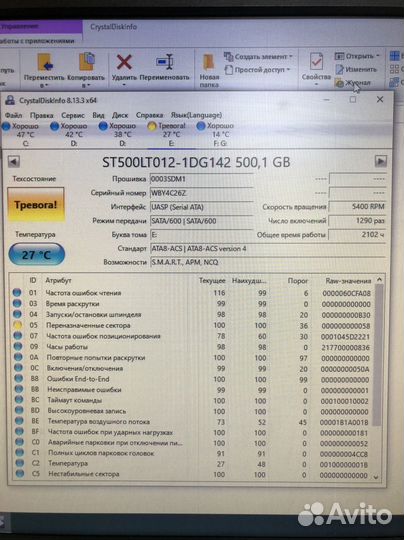Select row Температура воздушного потока
This screenshot has width=404, height=540.
(x=192, y=422)
